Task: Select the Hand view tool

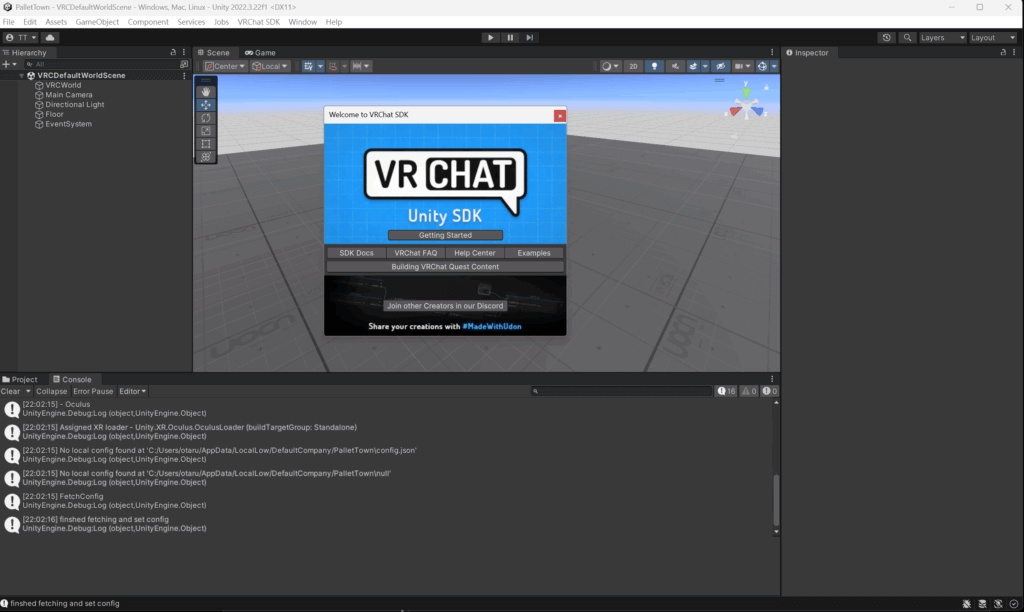Action: pyautogui.click(x=206, y=91)
